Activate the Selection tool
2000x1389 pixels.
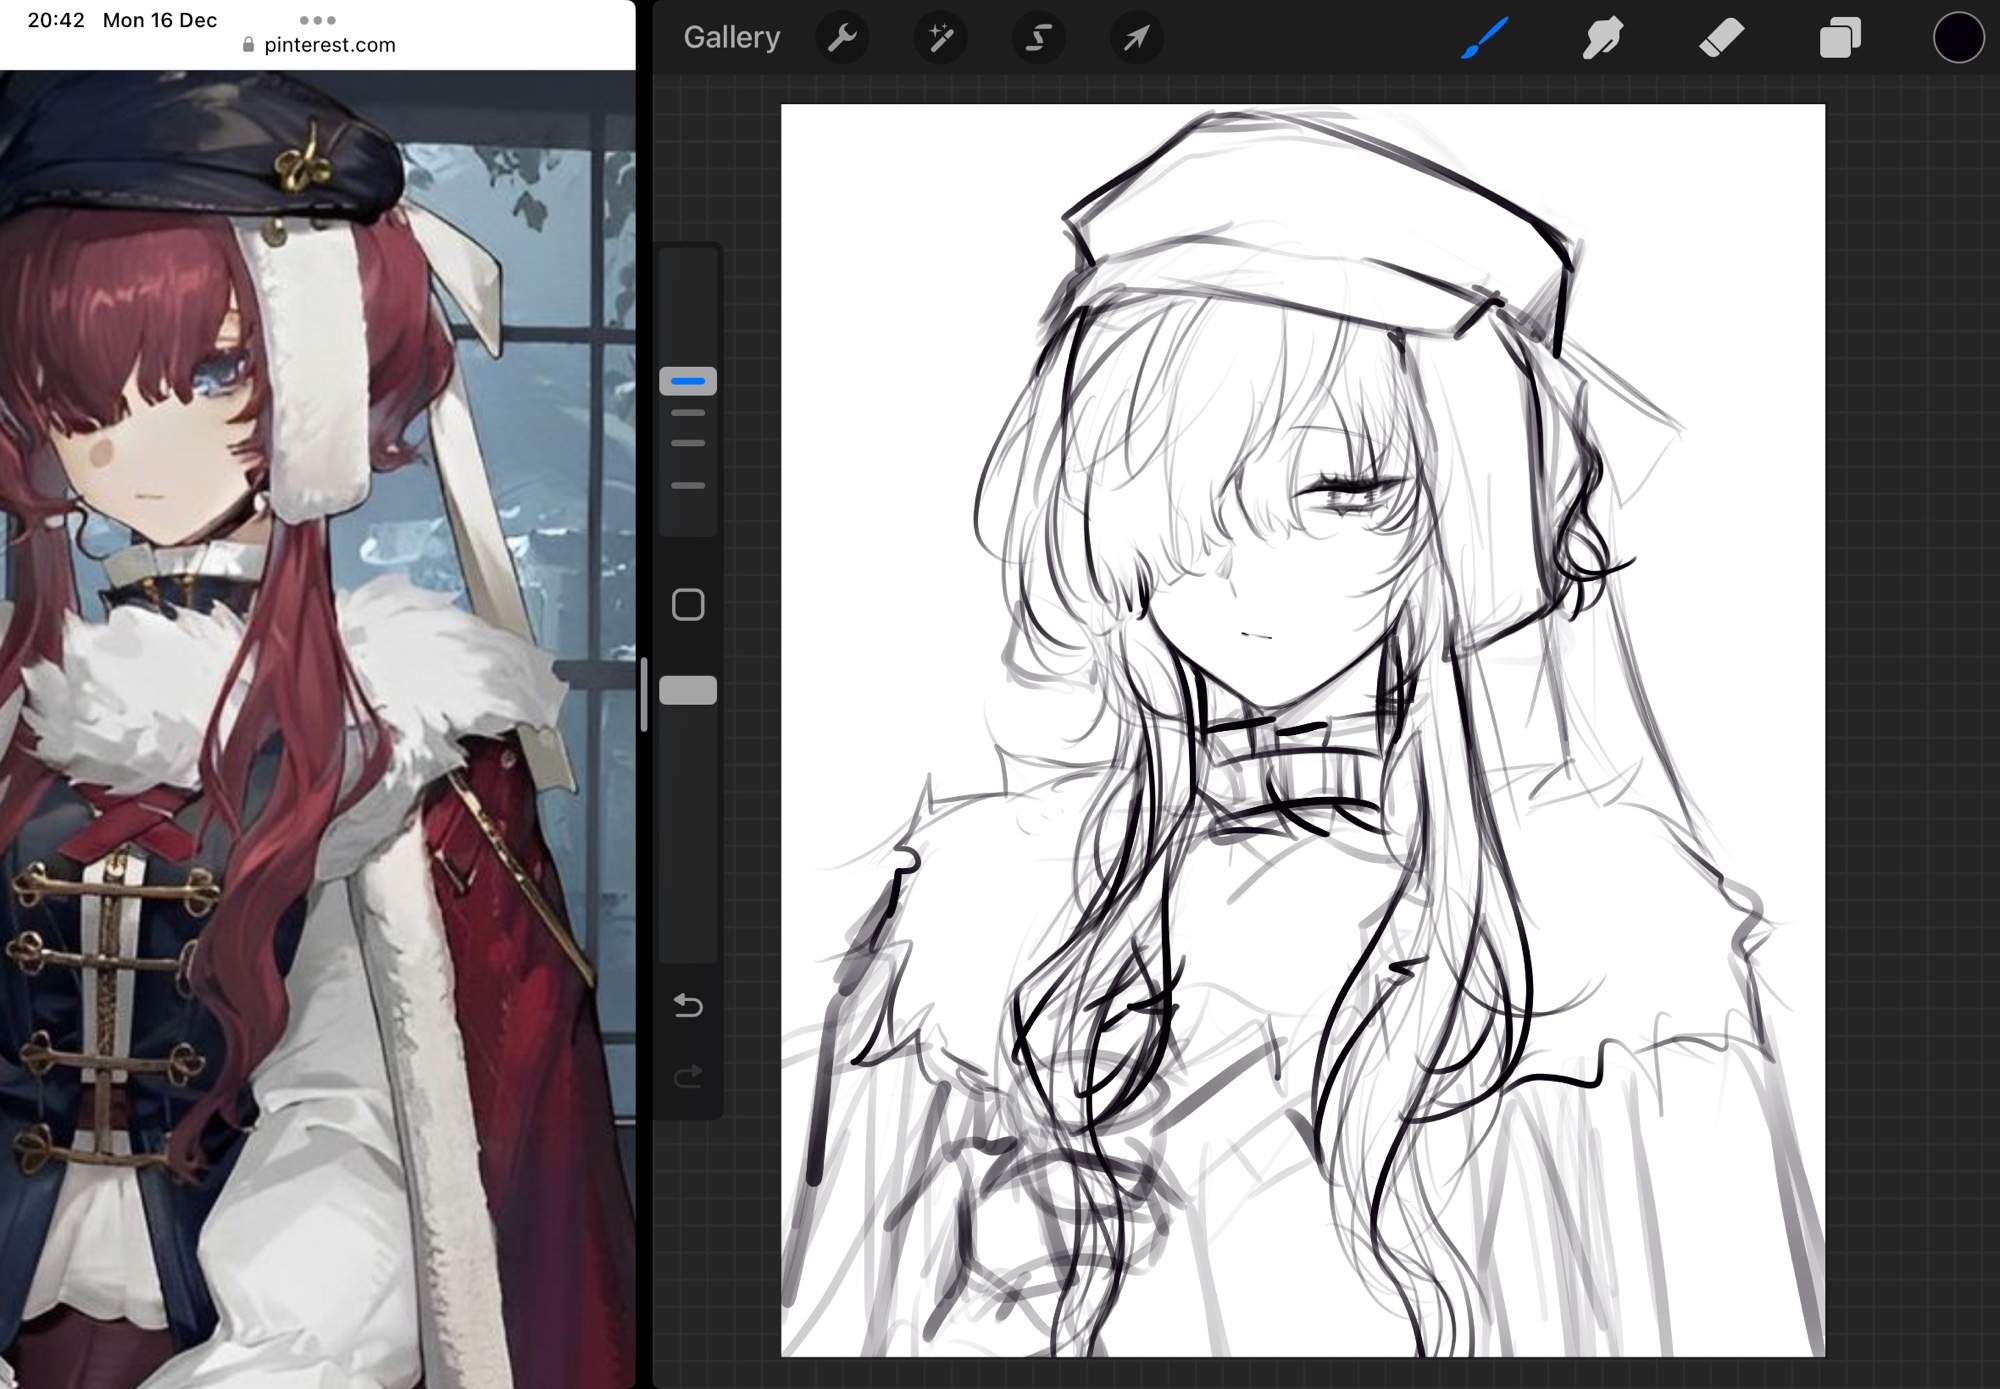tap(1038, 38)
